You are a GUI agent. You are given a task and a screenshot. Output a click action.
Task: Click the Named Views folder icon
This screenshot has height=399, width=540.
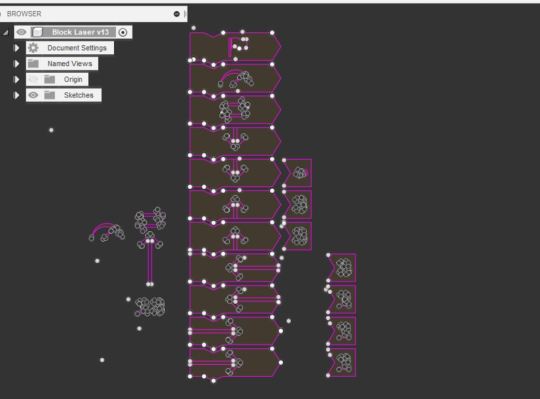coord(33,63)
